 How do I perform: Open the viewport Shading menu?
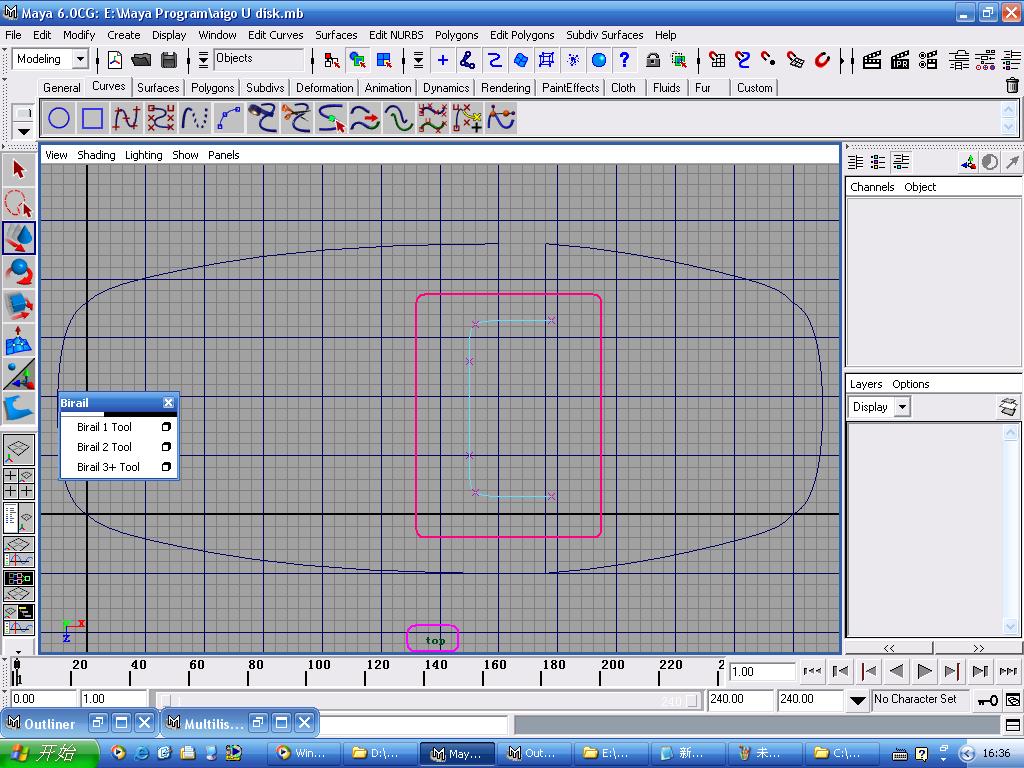tap(96, 155)
